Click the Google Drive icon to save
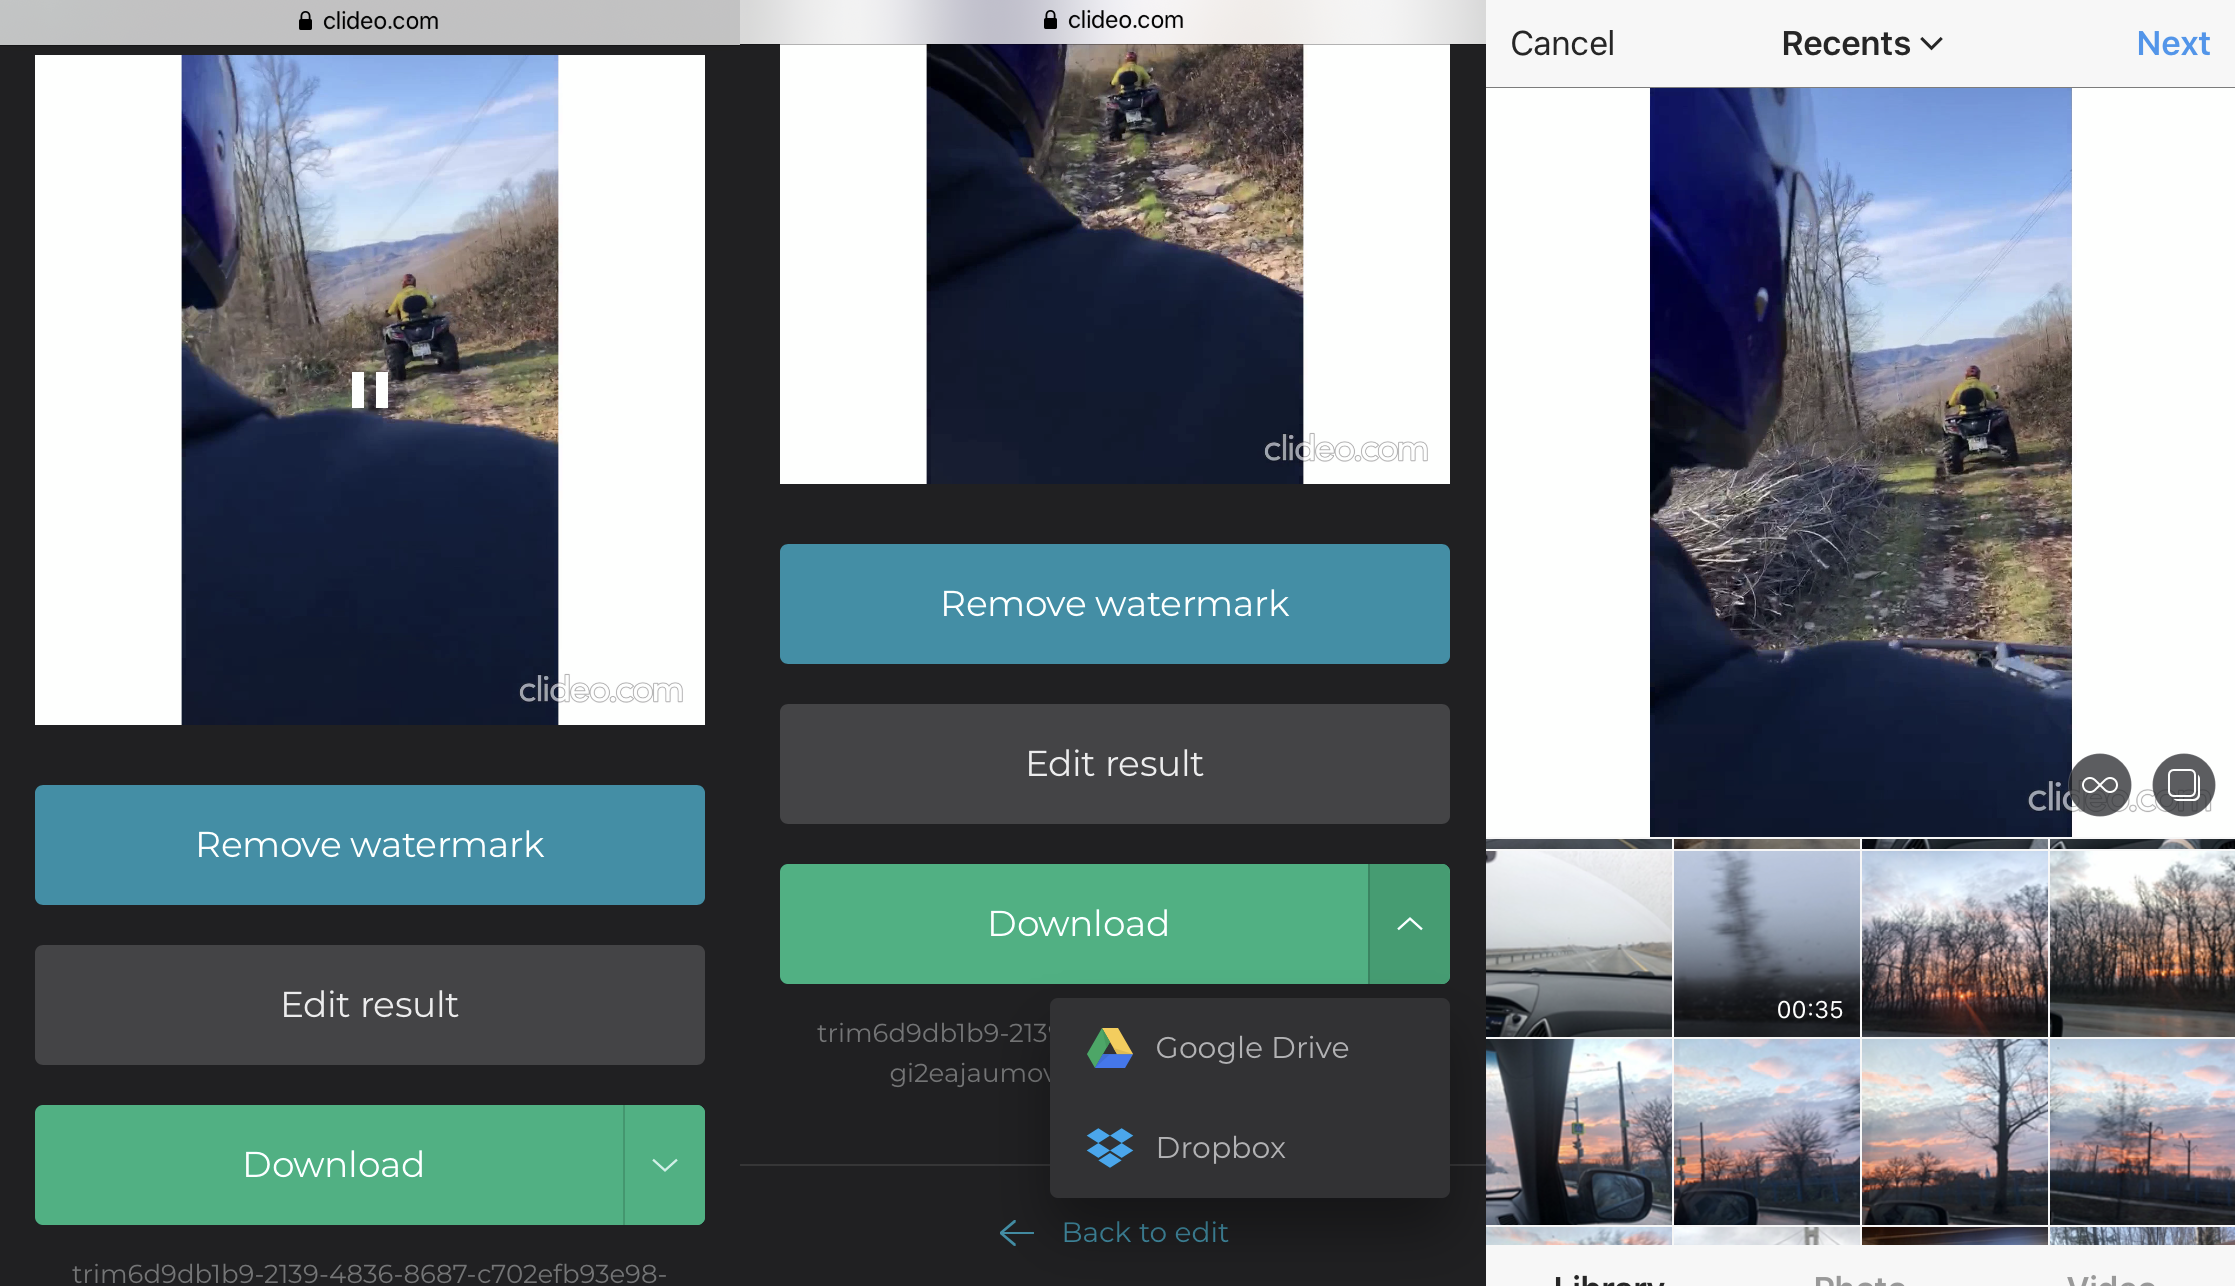Viewport: 2235px width, 1286px height. point(1110,1047)
